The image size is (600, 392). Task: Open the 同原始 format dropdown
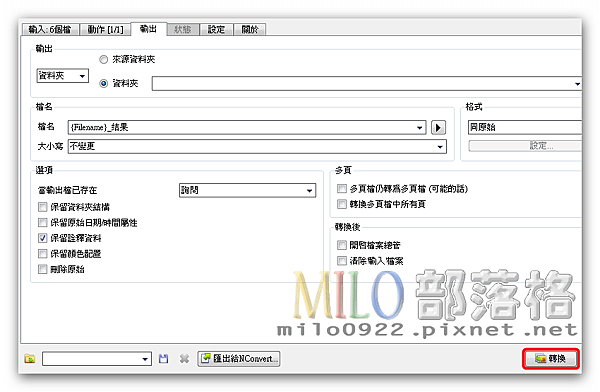click(525, 127)
